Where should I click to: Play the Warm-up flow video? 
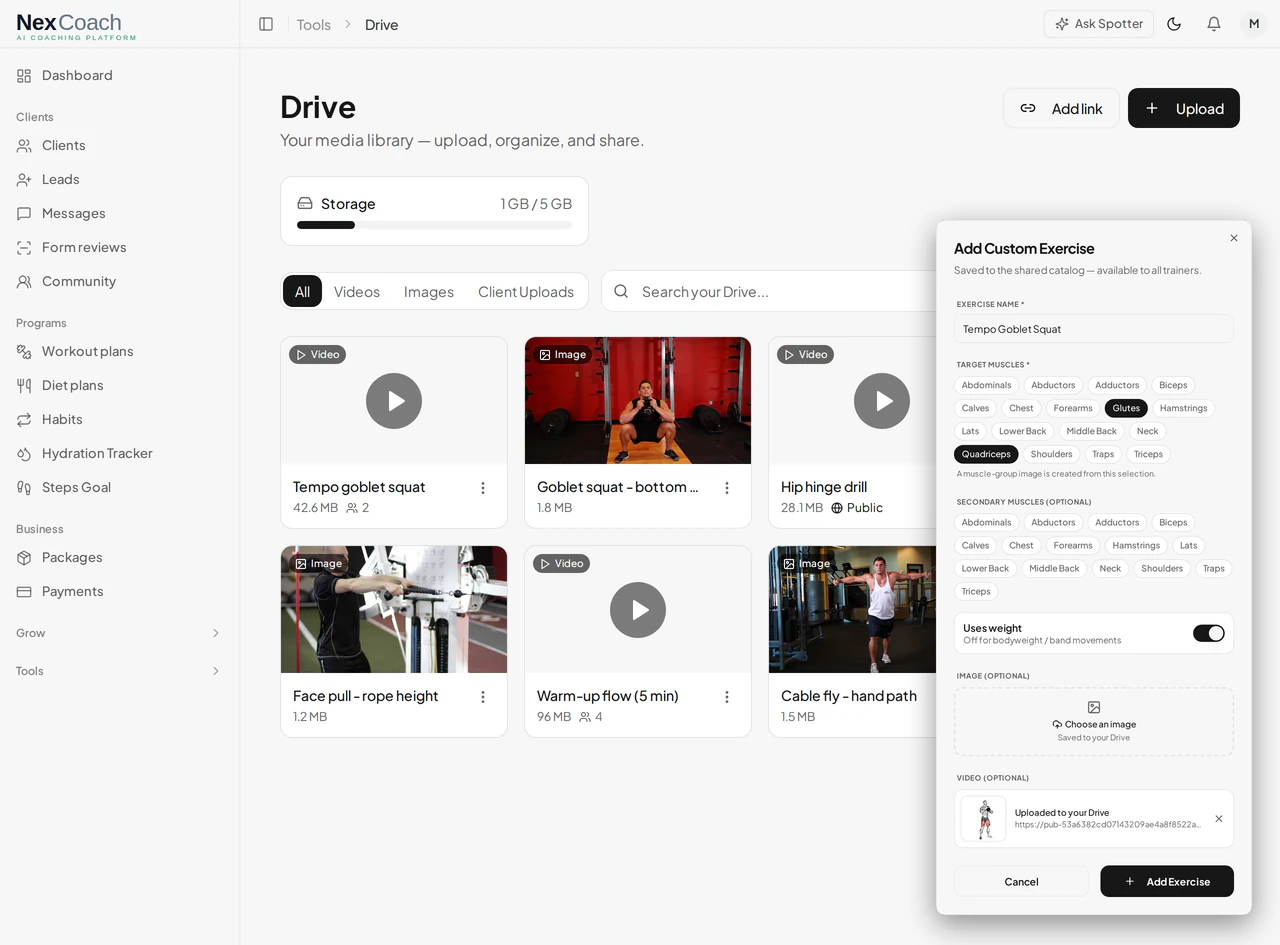click(638, 610)
